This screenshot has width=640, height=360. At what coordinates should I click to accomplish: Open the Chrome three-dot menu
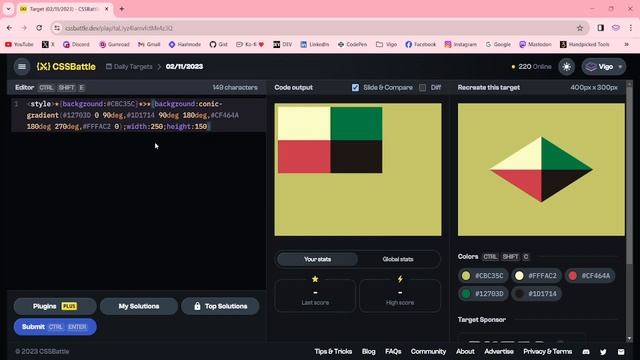631,28
